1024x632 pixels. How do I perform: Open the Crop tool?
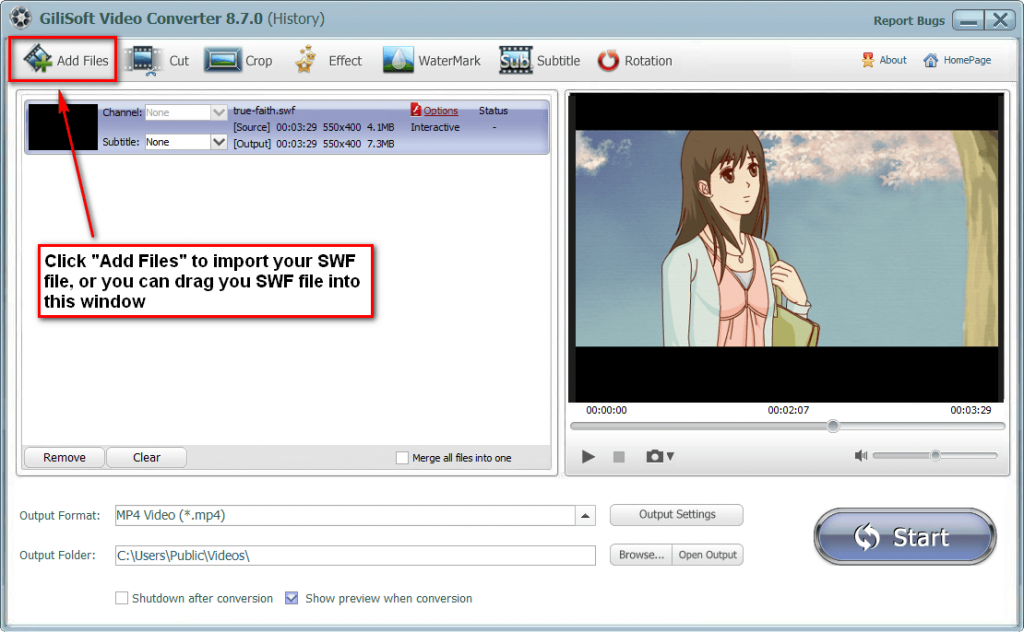coord(238,60)
